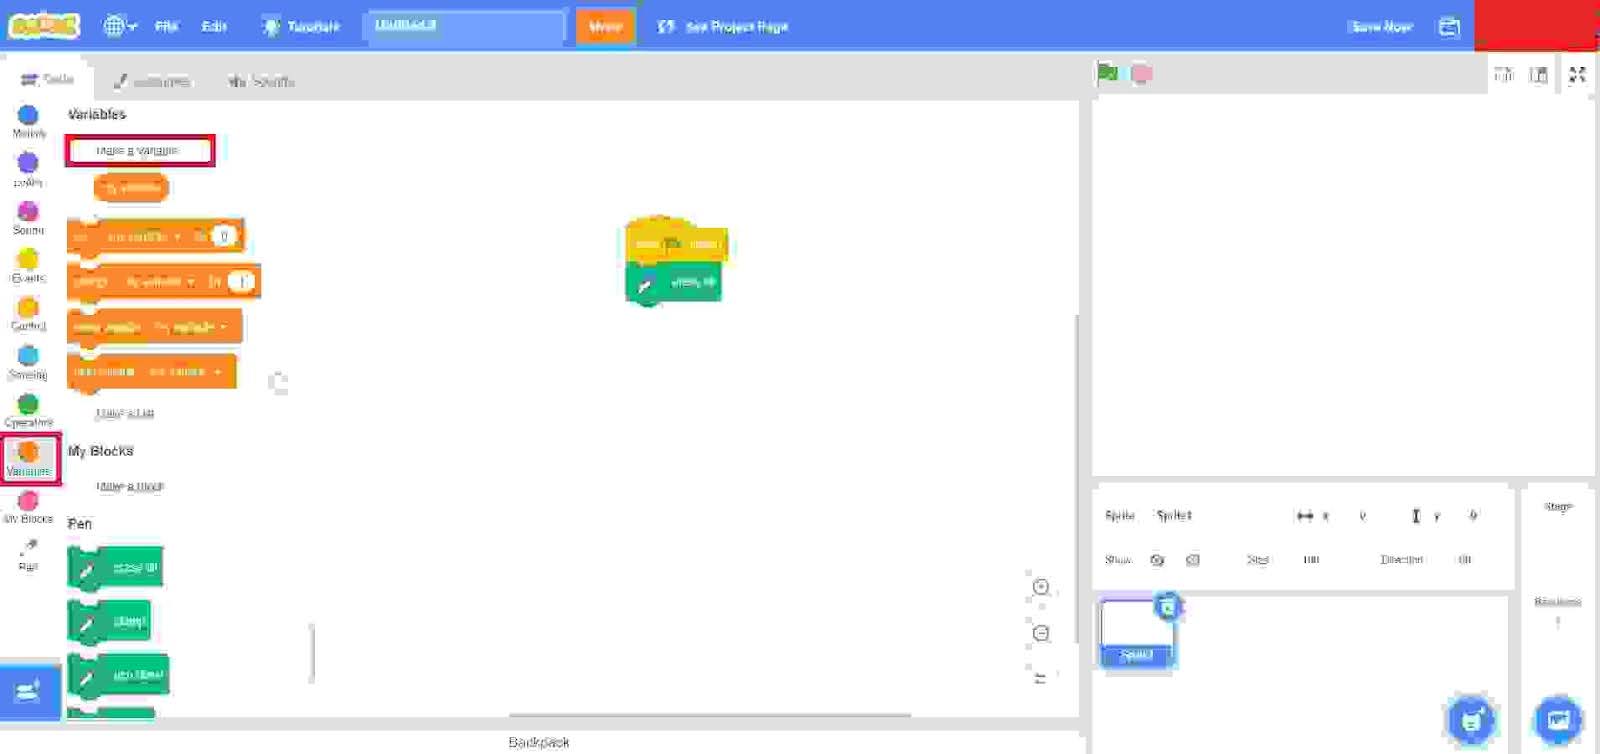Click the Scratch logo
The height and width of the screenshot is (754, 1600).
pyautogui.click(x=43, y=26)
